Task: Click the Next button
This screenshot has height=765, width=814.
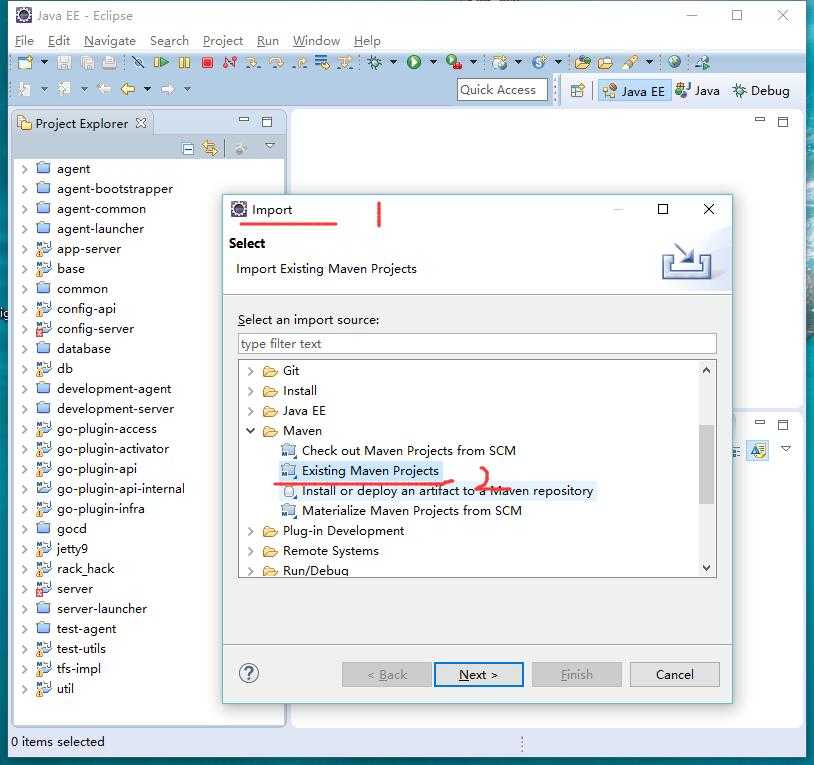Action: [x=478, y=674]
